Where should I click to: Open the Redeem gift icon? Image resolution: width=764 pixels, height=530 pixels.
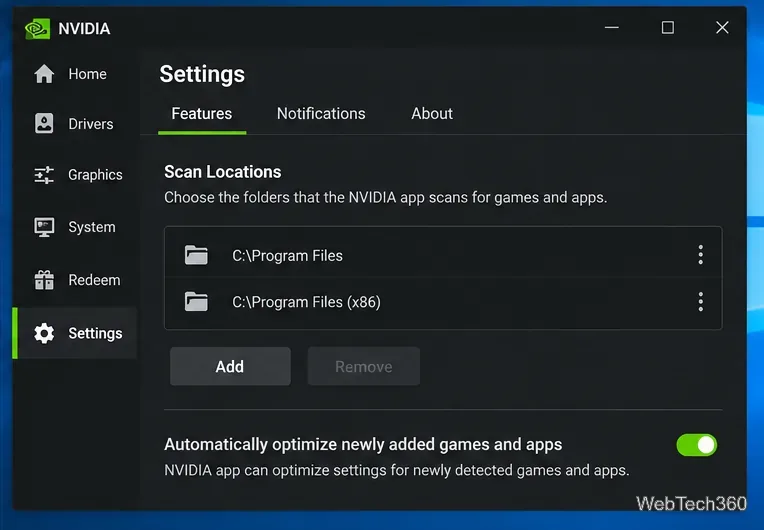point(44,280)
